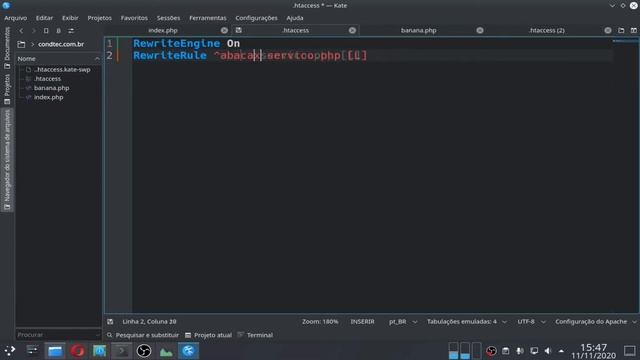
Task: Go forward in filesystem browser
Action: coord(33,31)
